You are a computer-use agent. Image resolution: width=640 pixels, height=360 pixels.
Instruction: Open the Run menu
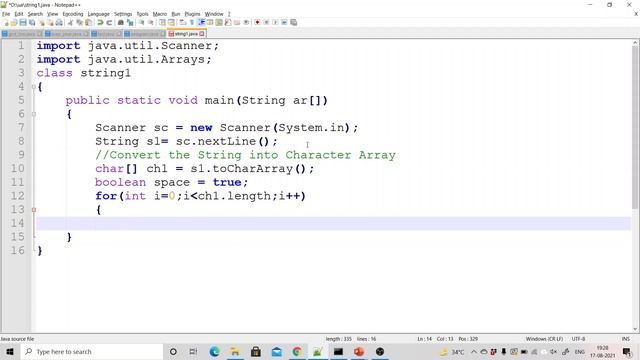pyautogui.click(x=176, y=14)
